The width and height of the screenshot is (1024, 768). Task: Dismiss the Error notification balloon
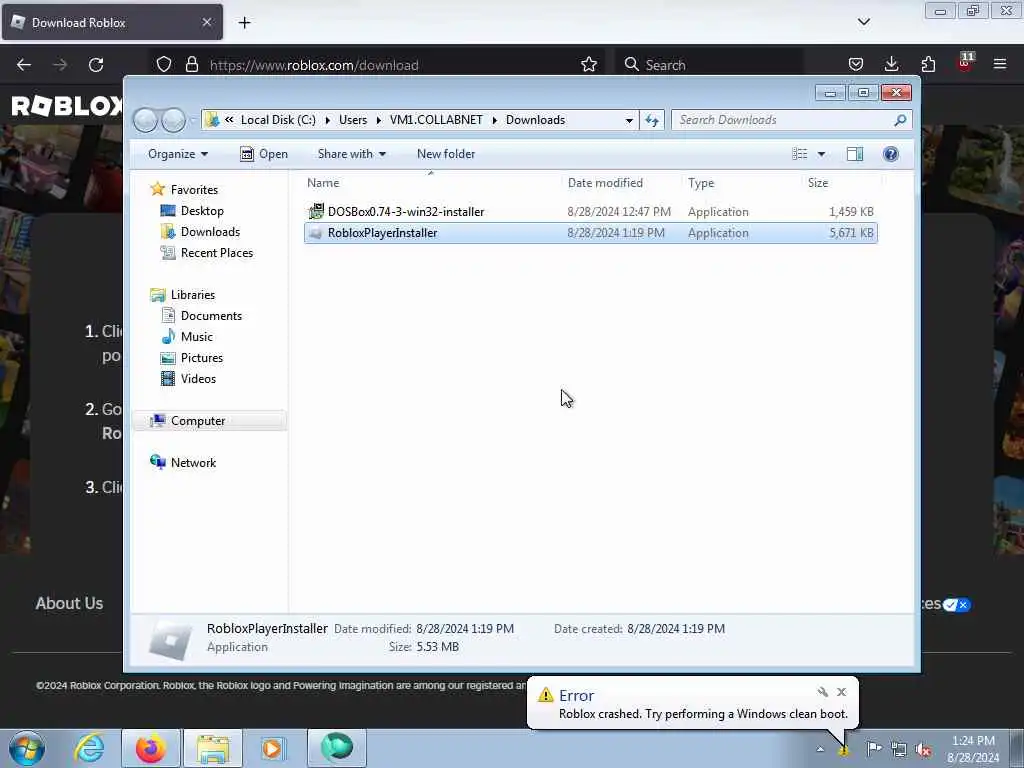coord(842,692)
